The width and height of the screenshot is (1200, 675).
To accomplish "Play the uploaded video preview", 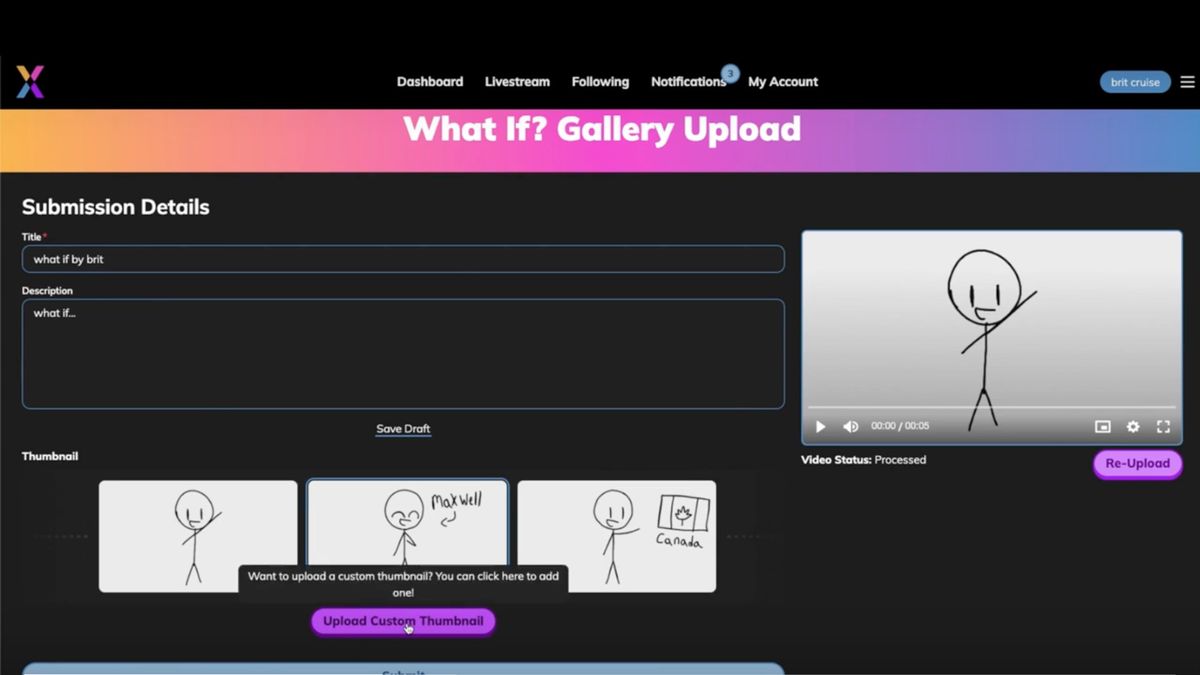I will point(820,426).
